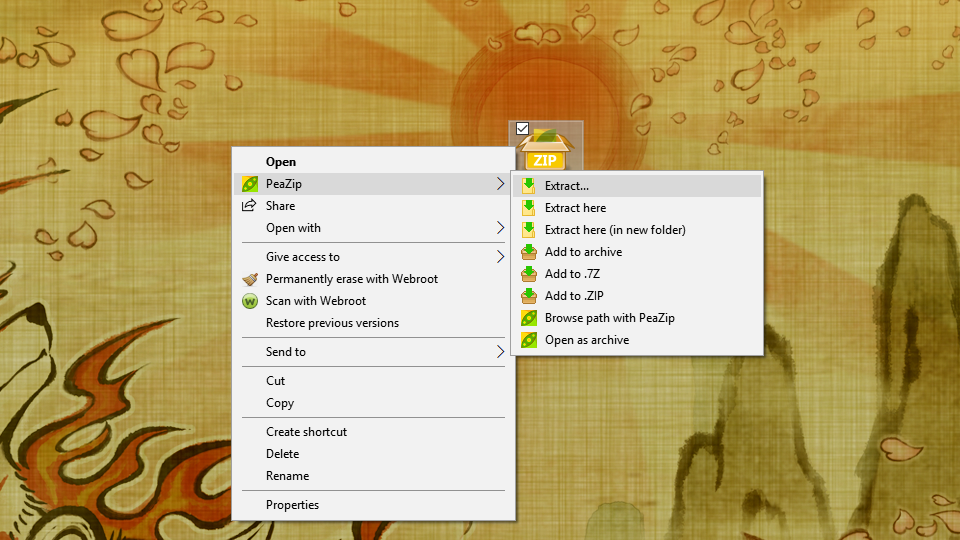Screen dimensions: 960x540
Task: Choose Extract... in PeaZip submenu
Action: (x=637, y=186)
